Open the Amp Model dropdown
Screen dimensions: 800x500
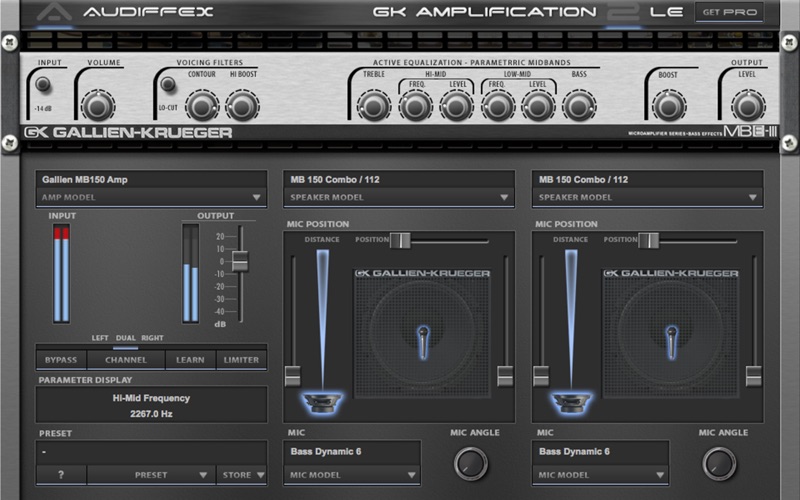click(151, 197)
